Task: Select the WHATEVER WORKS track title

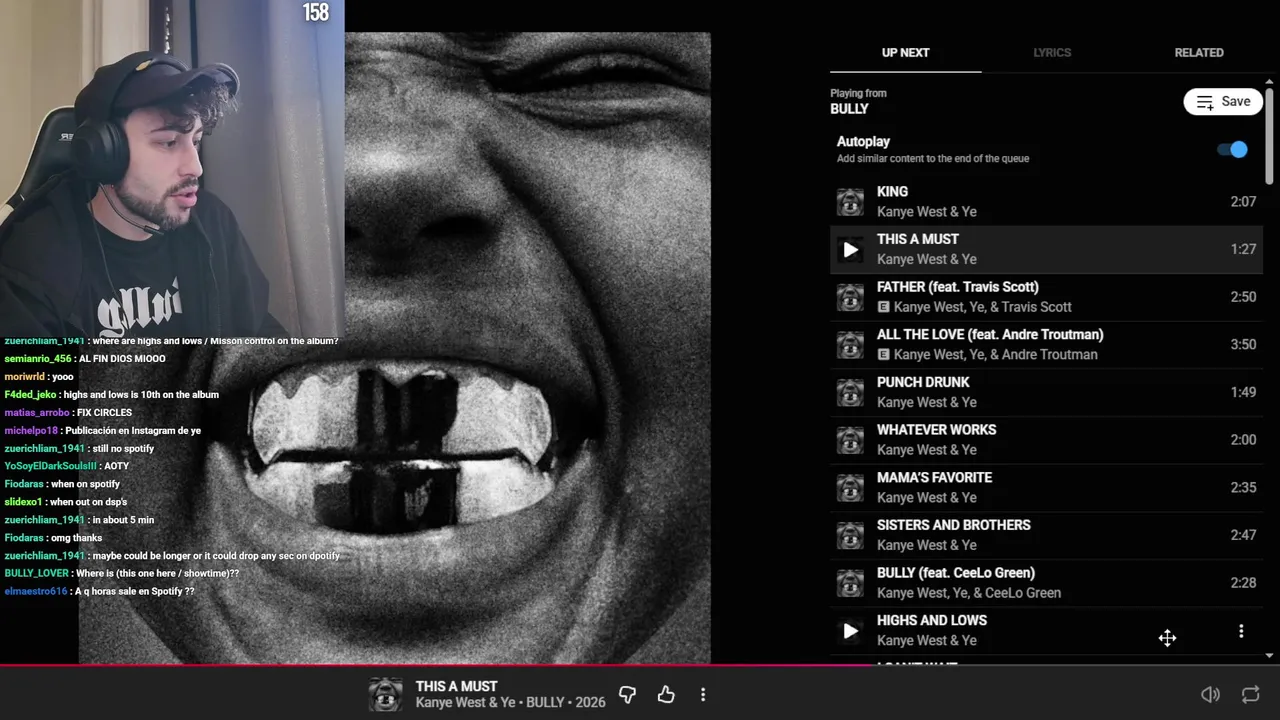Action: (936, 430)
